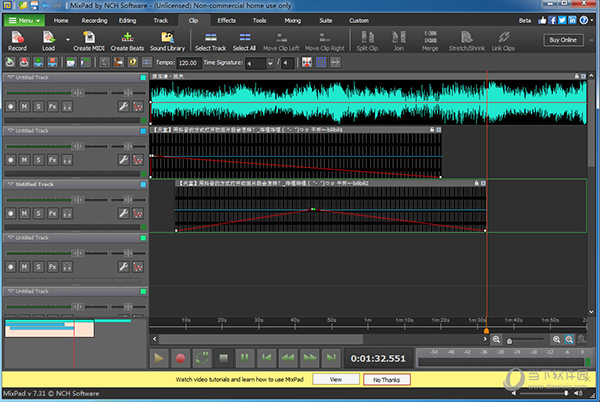The width and height of the screenshot is (600, 402).
Task: Open the Time Signature numerator dropdown
Action: tap(270, 63)
